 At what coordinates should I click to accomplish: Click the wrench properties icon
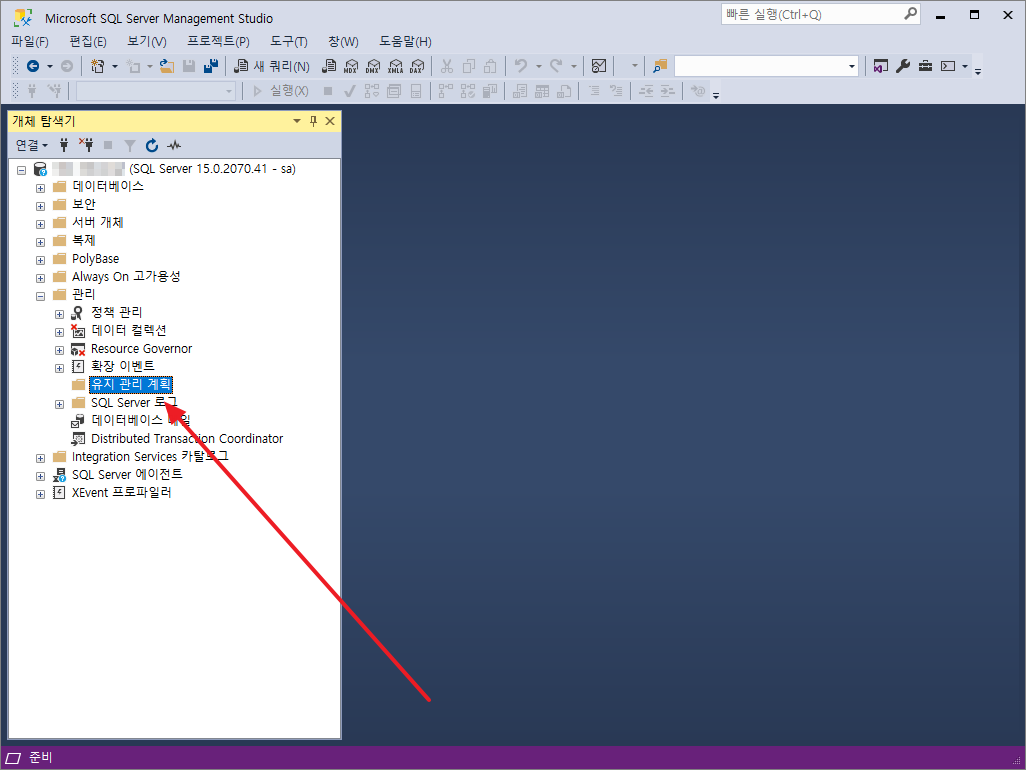[903, 66]
